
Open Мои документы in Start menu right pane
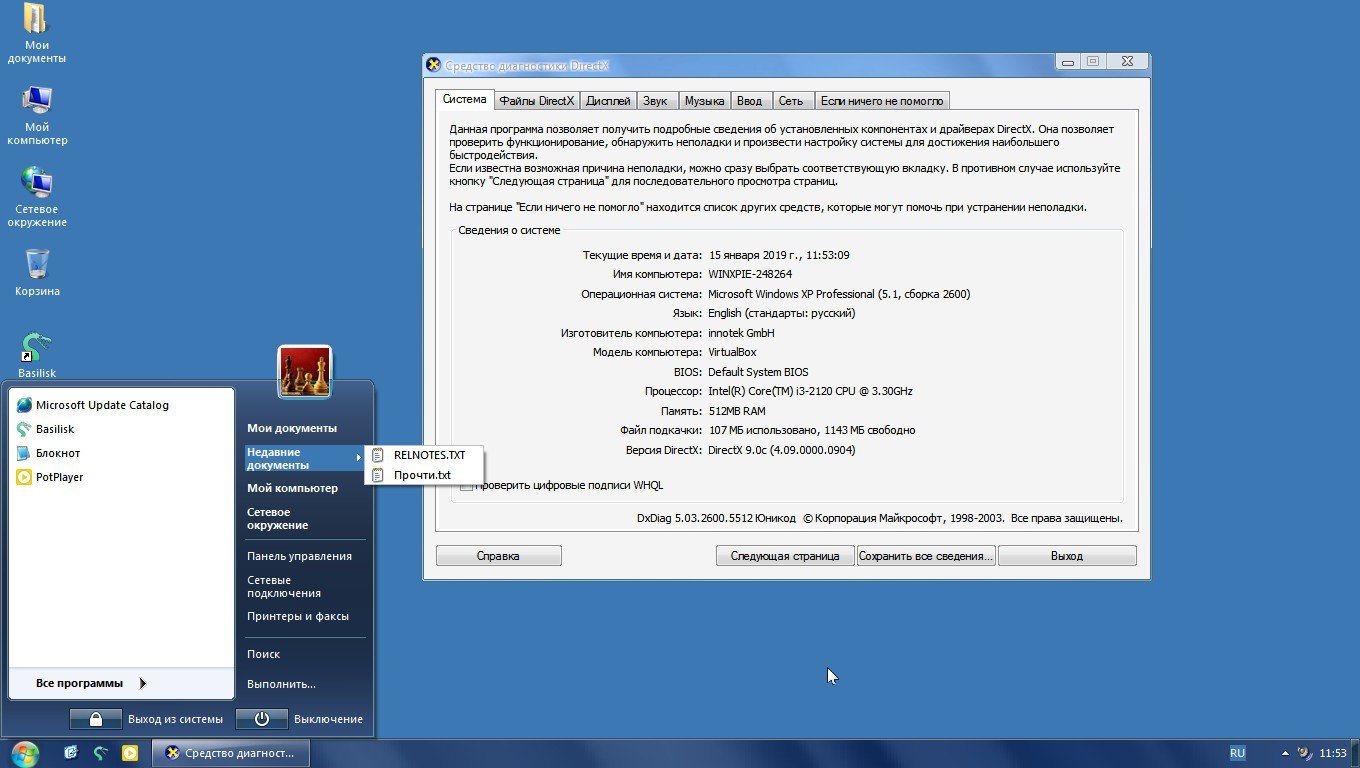coord(292,428)
